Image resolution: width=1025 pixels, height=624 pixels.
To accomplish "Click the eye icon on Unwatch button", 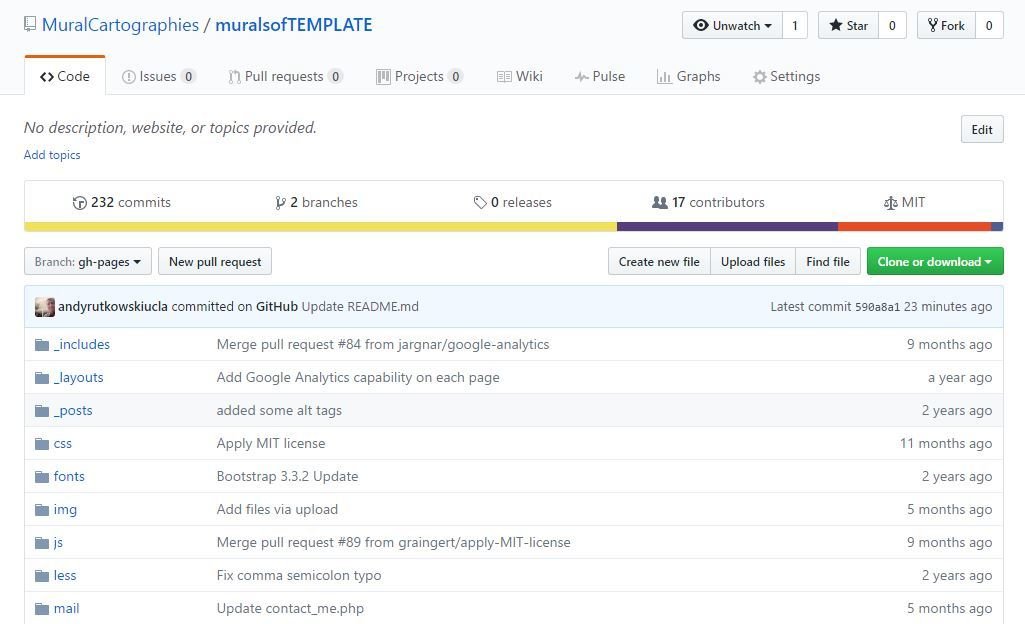I will tap(701, 25).
